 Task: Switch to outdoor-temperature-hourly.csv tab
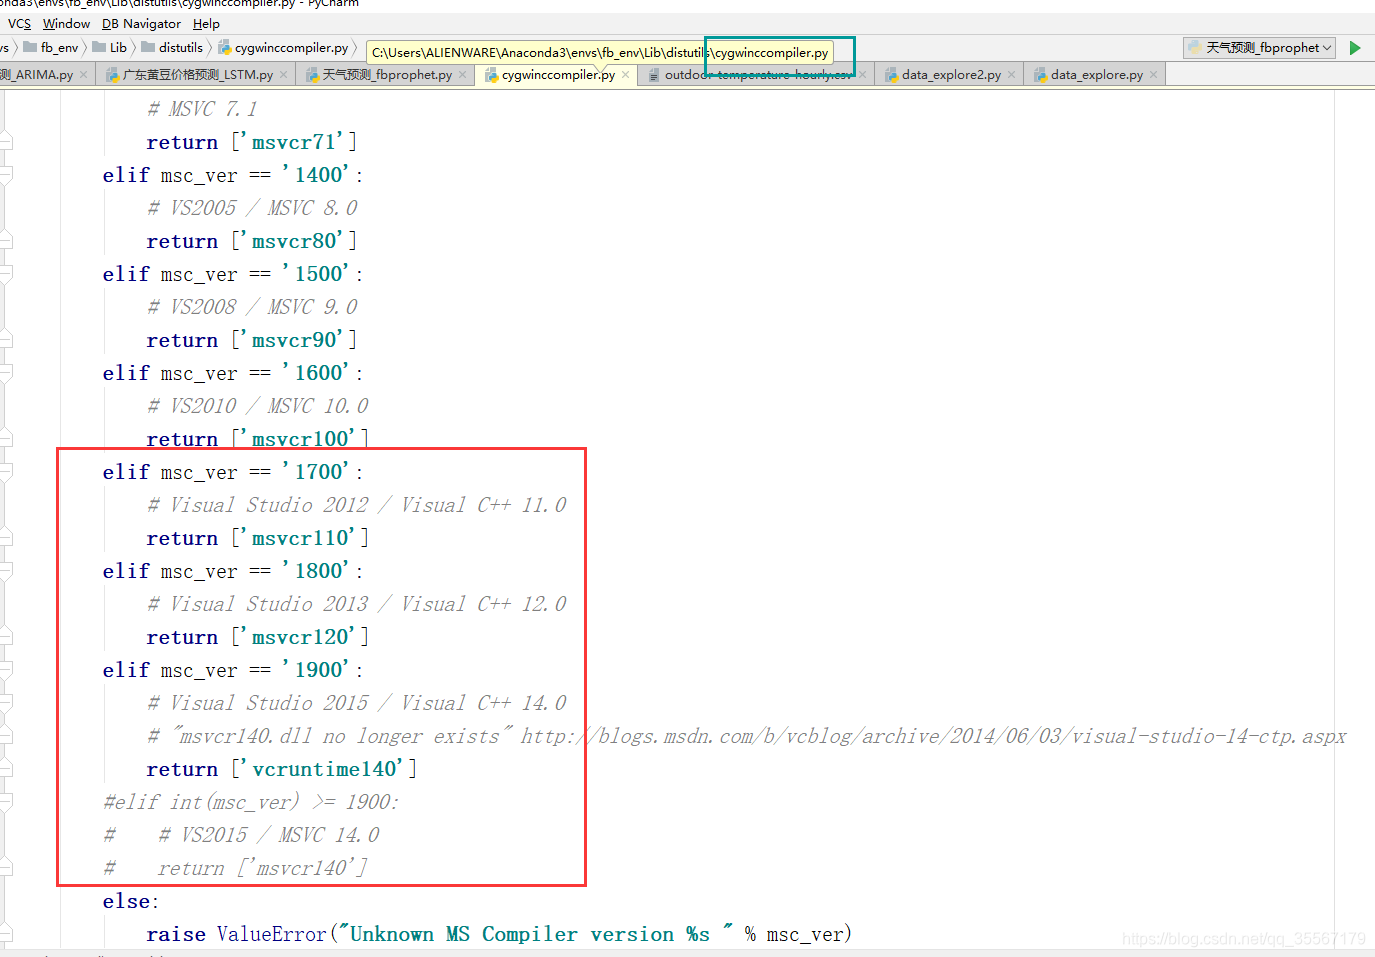758,75
